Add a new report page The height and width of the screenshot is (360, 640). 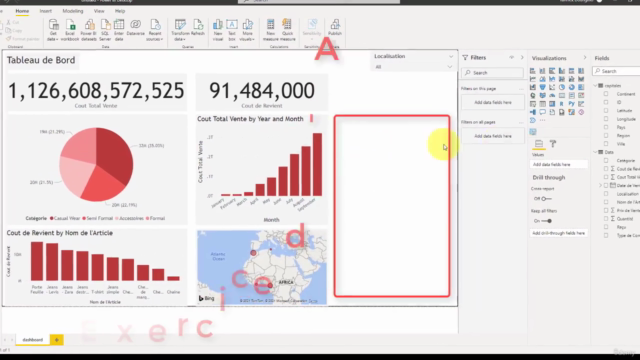[57, 340]
